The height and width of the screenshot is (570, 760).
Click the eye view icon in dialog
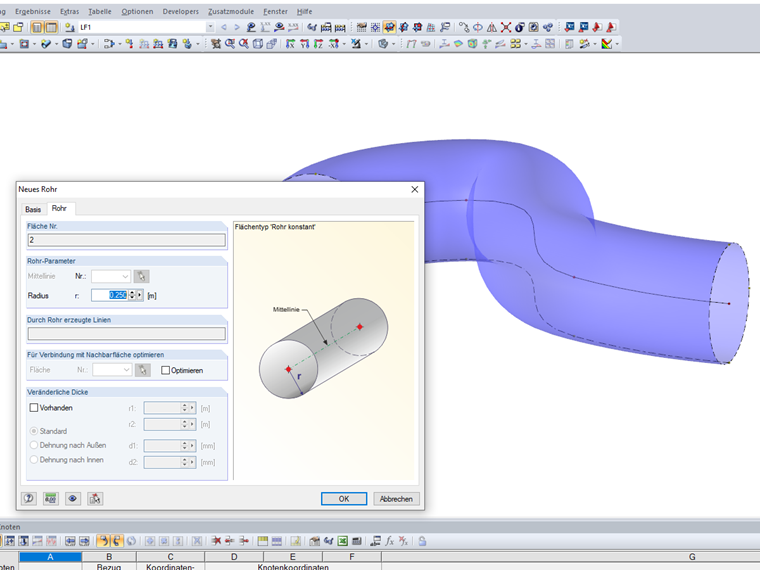[73, 498]
